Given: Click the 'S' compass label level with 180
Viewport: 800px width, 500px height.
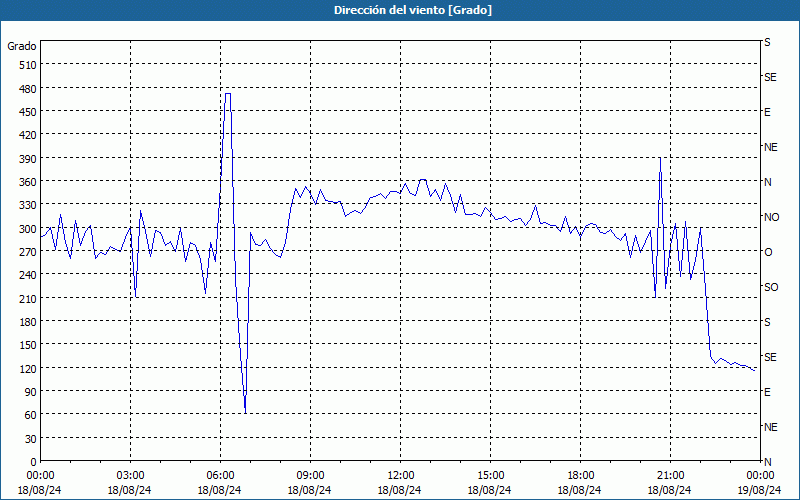Looking at the screenshot, I should pos(767,322).
